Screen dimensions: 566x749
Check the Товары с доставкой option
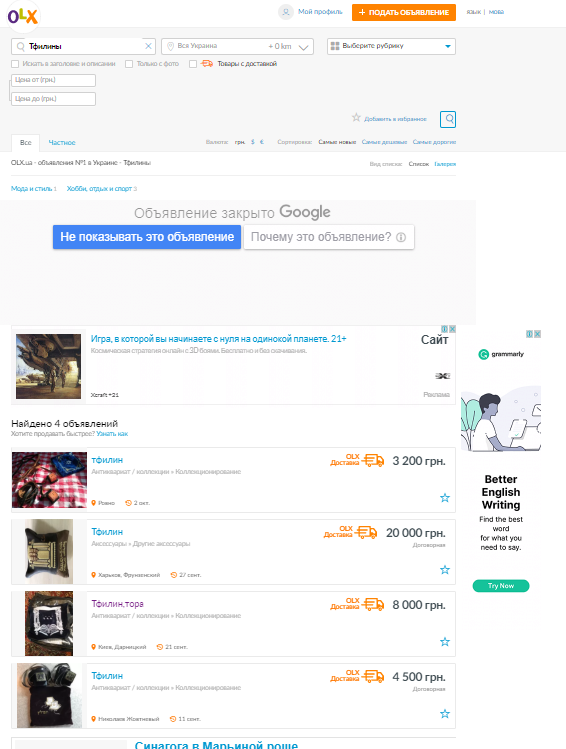click(x=193, y=64)
